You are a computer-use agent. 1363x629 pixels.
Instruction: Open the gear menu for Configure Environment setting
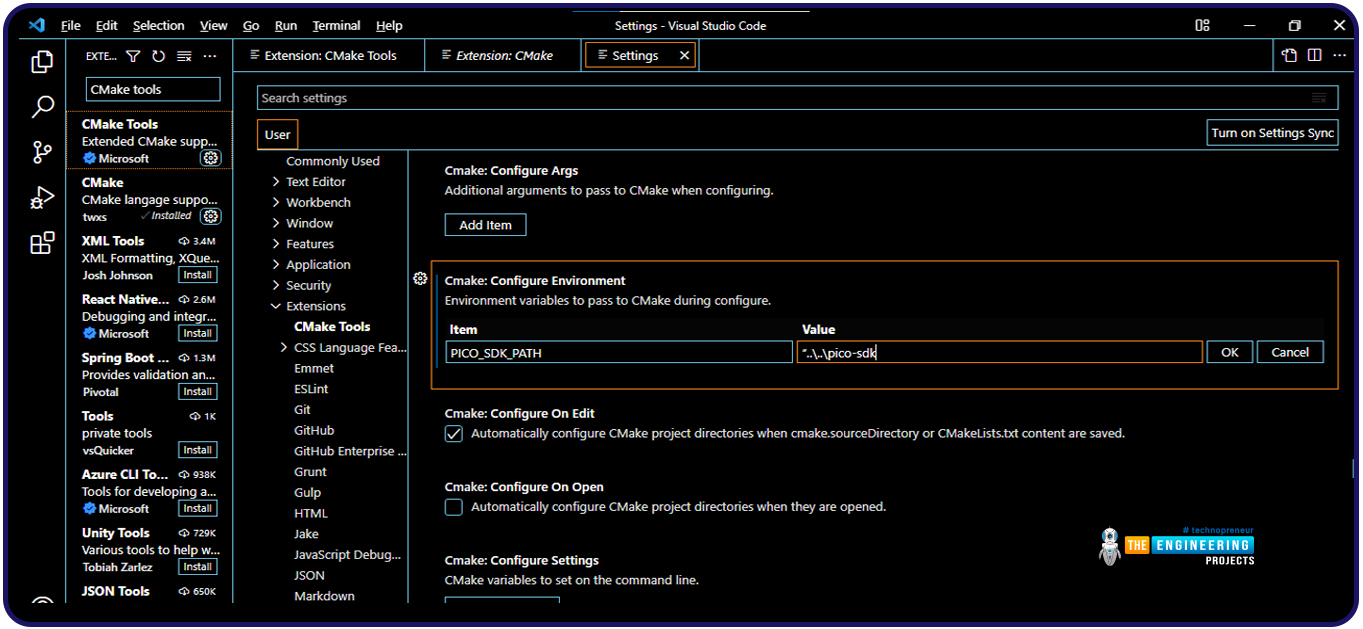point(420,279)
